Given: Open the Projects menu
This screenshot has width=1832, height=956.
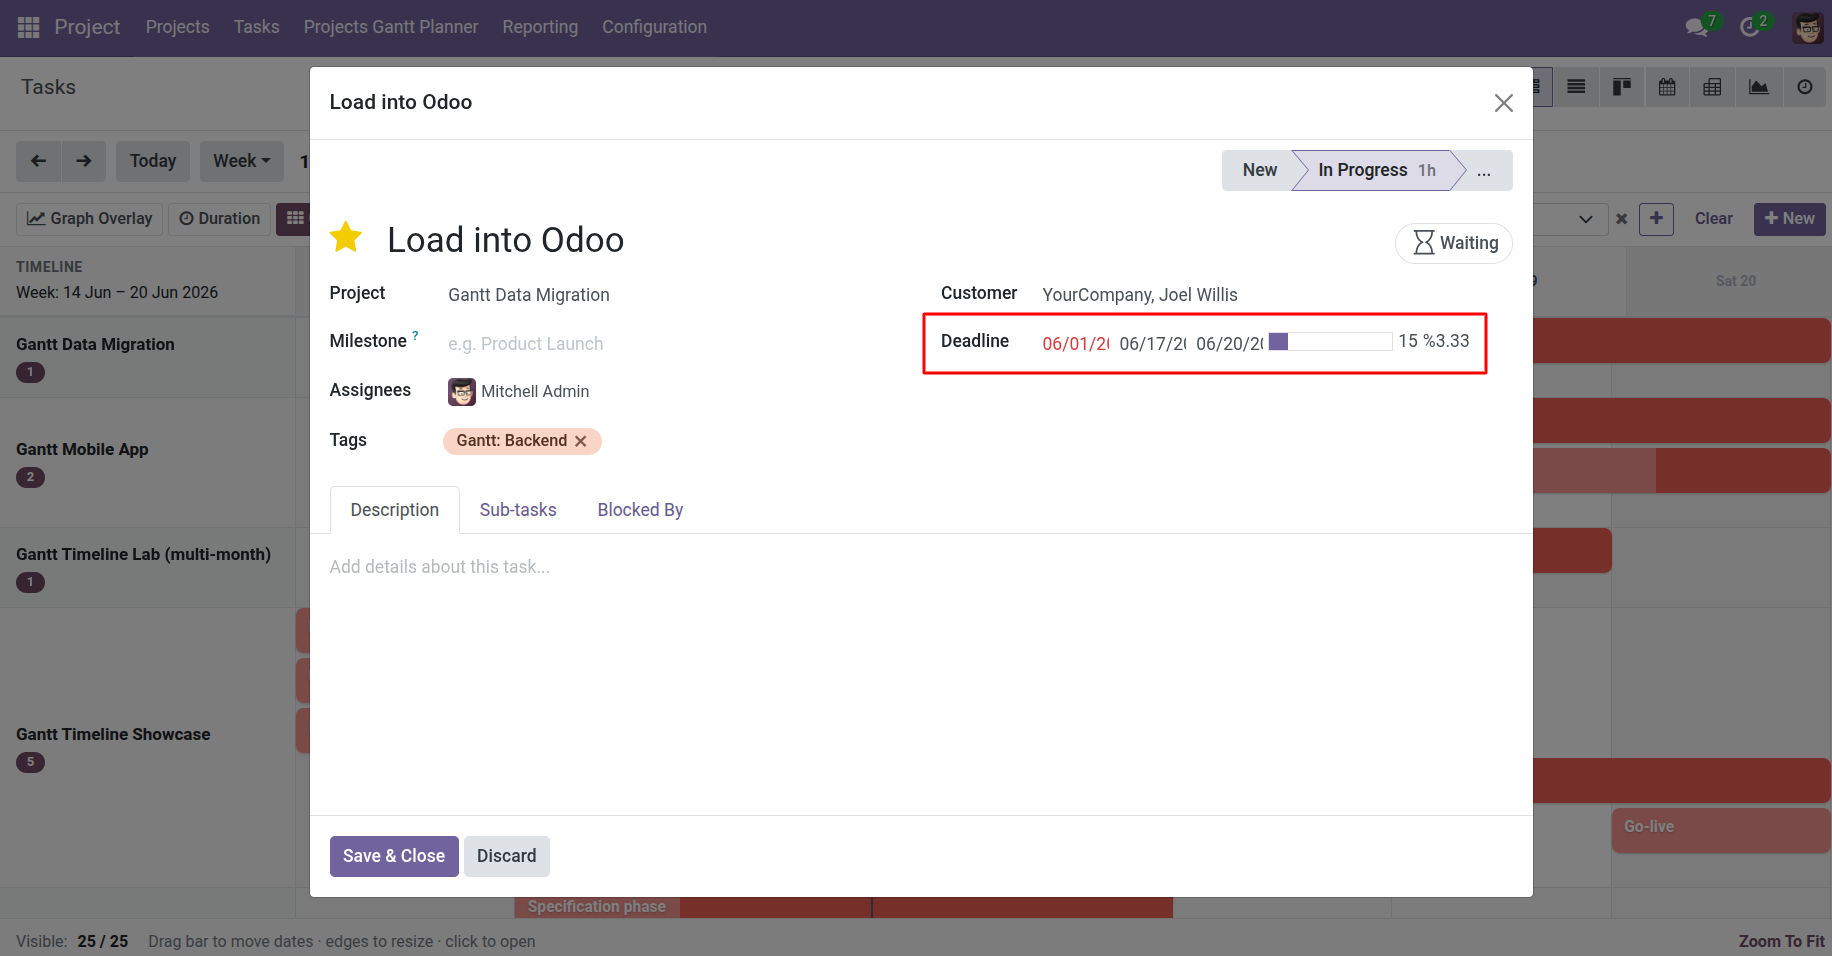Looking at the screenshot, I should (178, 27).
